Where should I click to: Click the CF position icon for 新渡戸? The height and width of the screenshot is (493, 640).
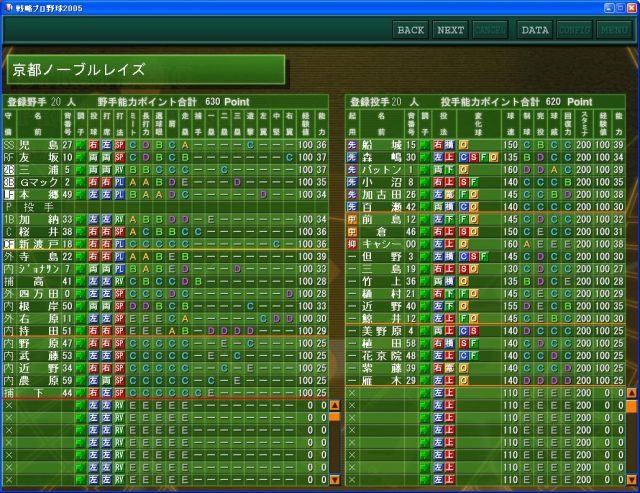pos(9,244)
